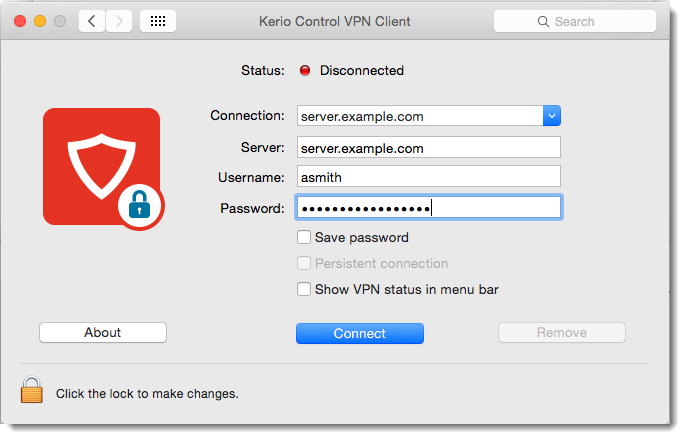Toggle the Persistent connection checkbox
The image size is (685, 439).
pyautogui.click(x=304, y=263)
